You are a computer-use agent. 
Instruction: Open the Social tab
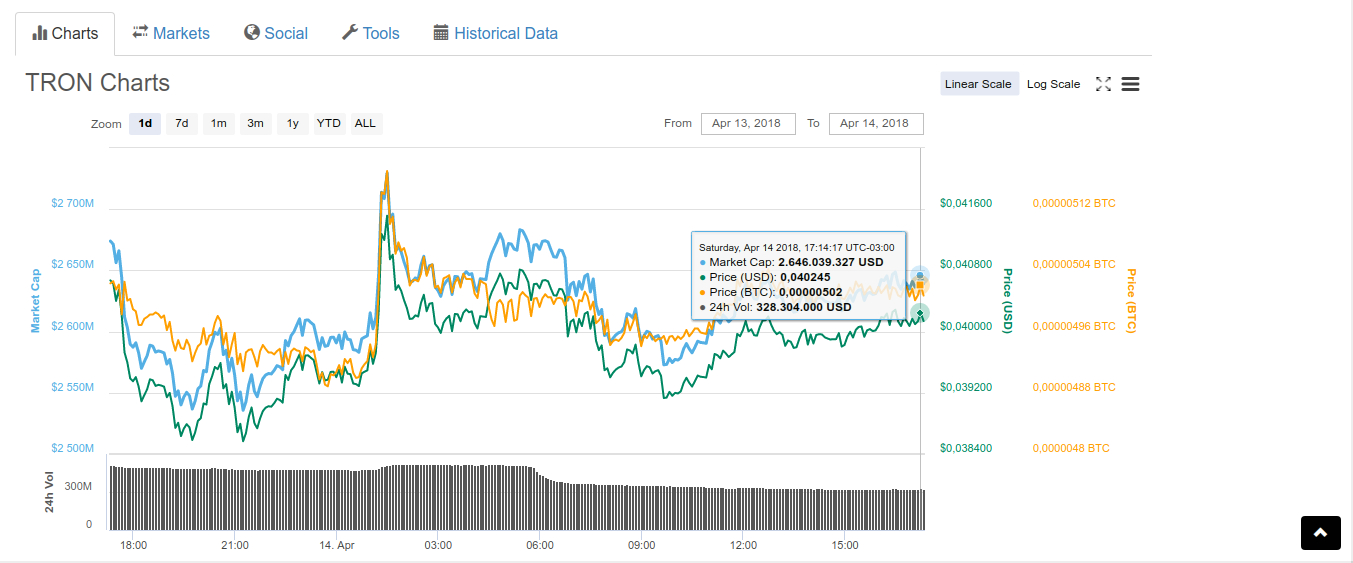tap(276, 33)
